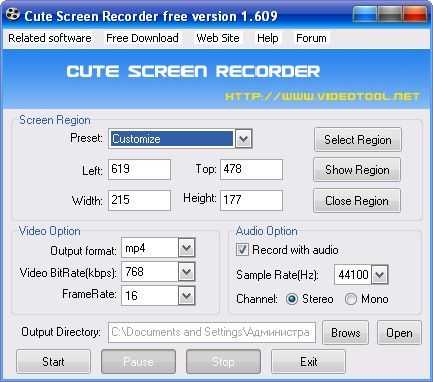Click the Select Region button
The width and height of the screenshot is (433, 382).
click(x=358, y=139)
